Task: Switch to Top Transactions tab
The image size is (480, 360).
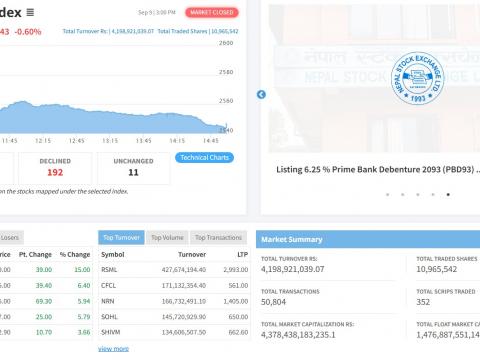Action: point(218,238)
